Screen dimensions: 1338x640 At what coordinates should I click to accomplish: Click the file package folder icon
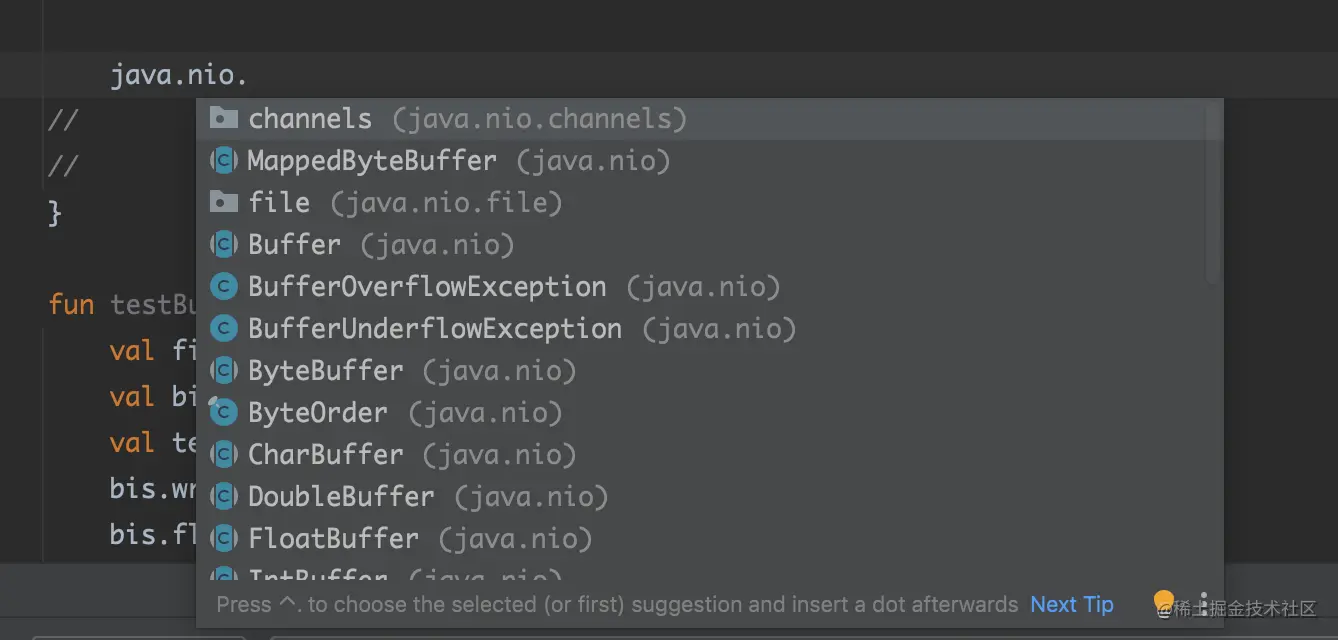[223, 202]
